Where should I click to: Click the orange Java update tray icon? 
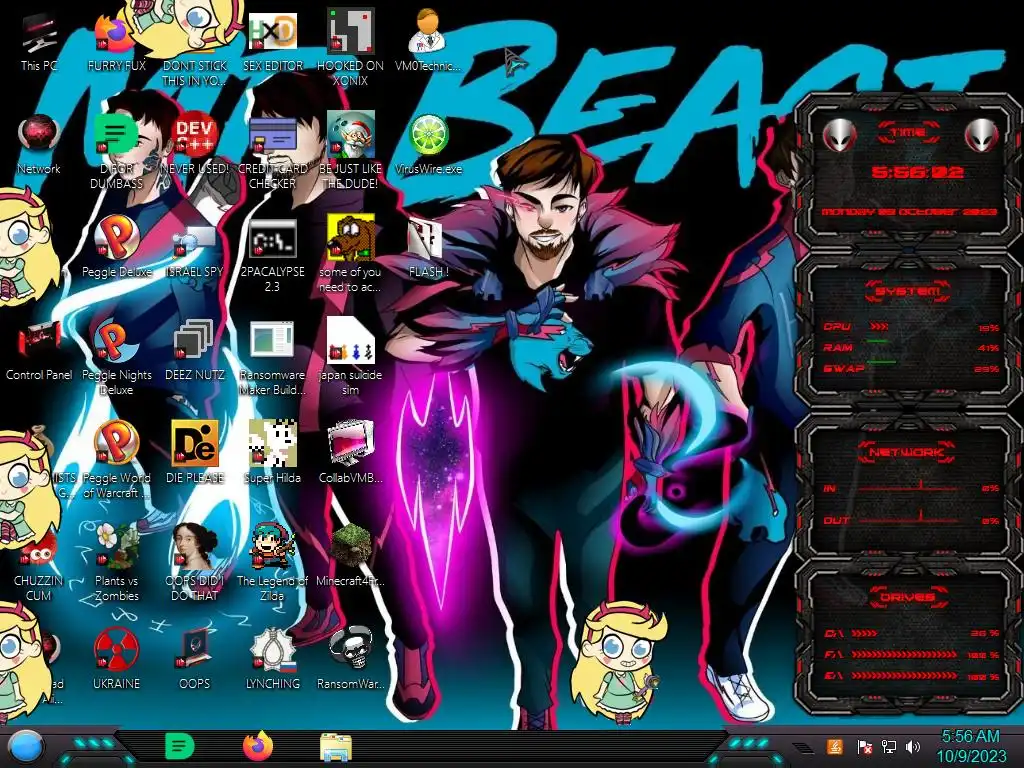(x=835, y=746)
